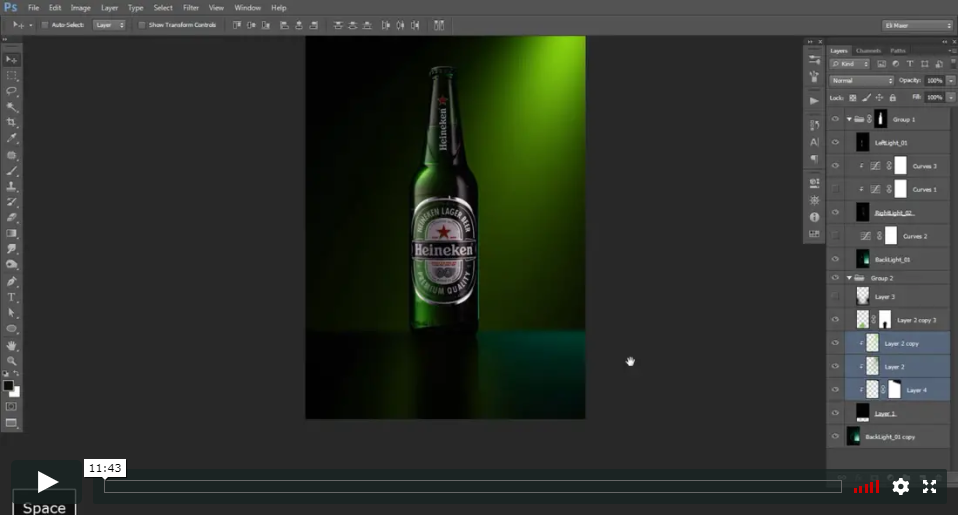The image size is (958, 516).
Task: Open the Fill slider arrow
Action: (951, 97)
